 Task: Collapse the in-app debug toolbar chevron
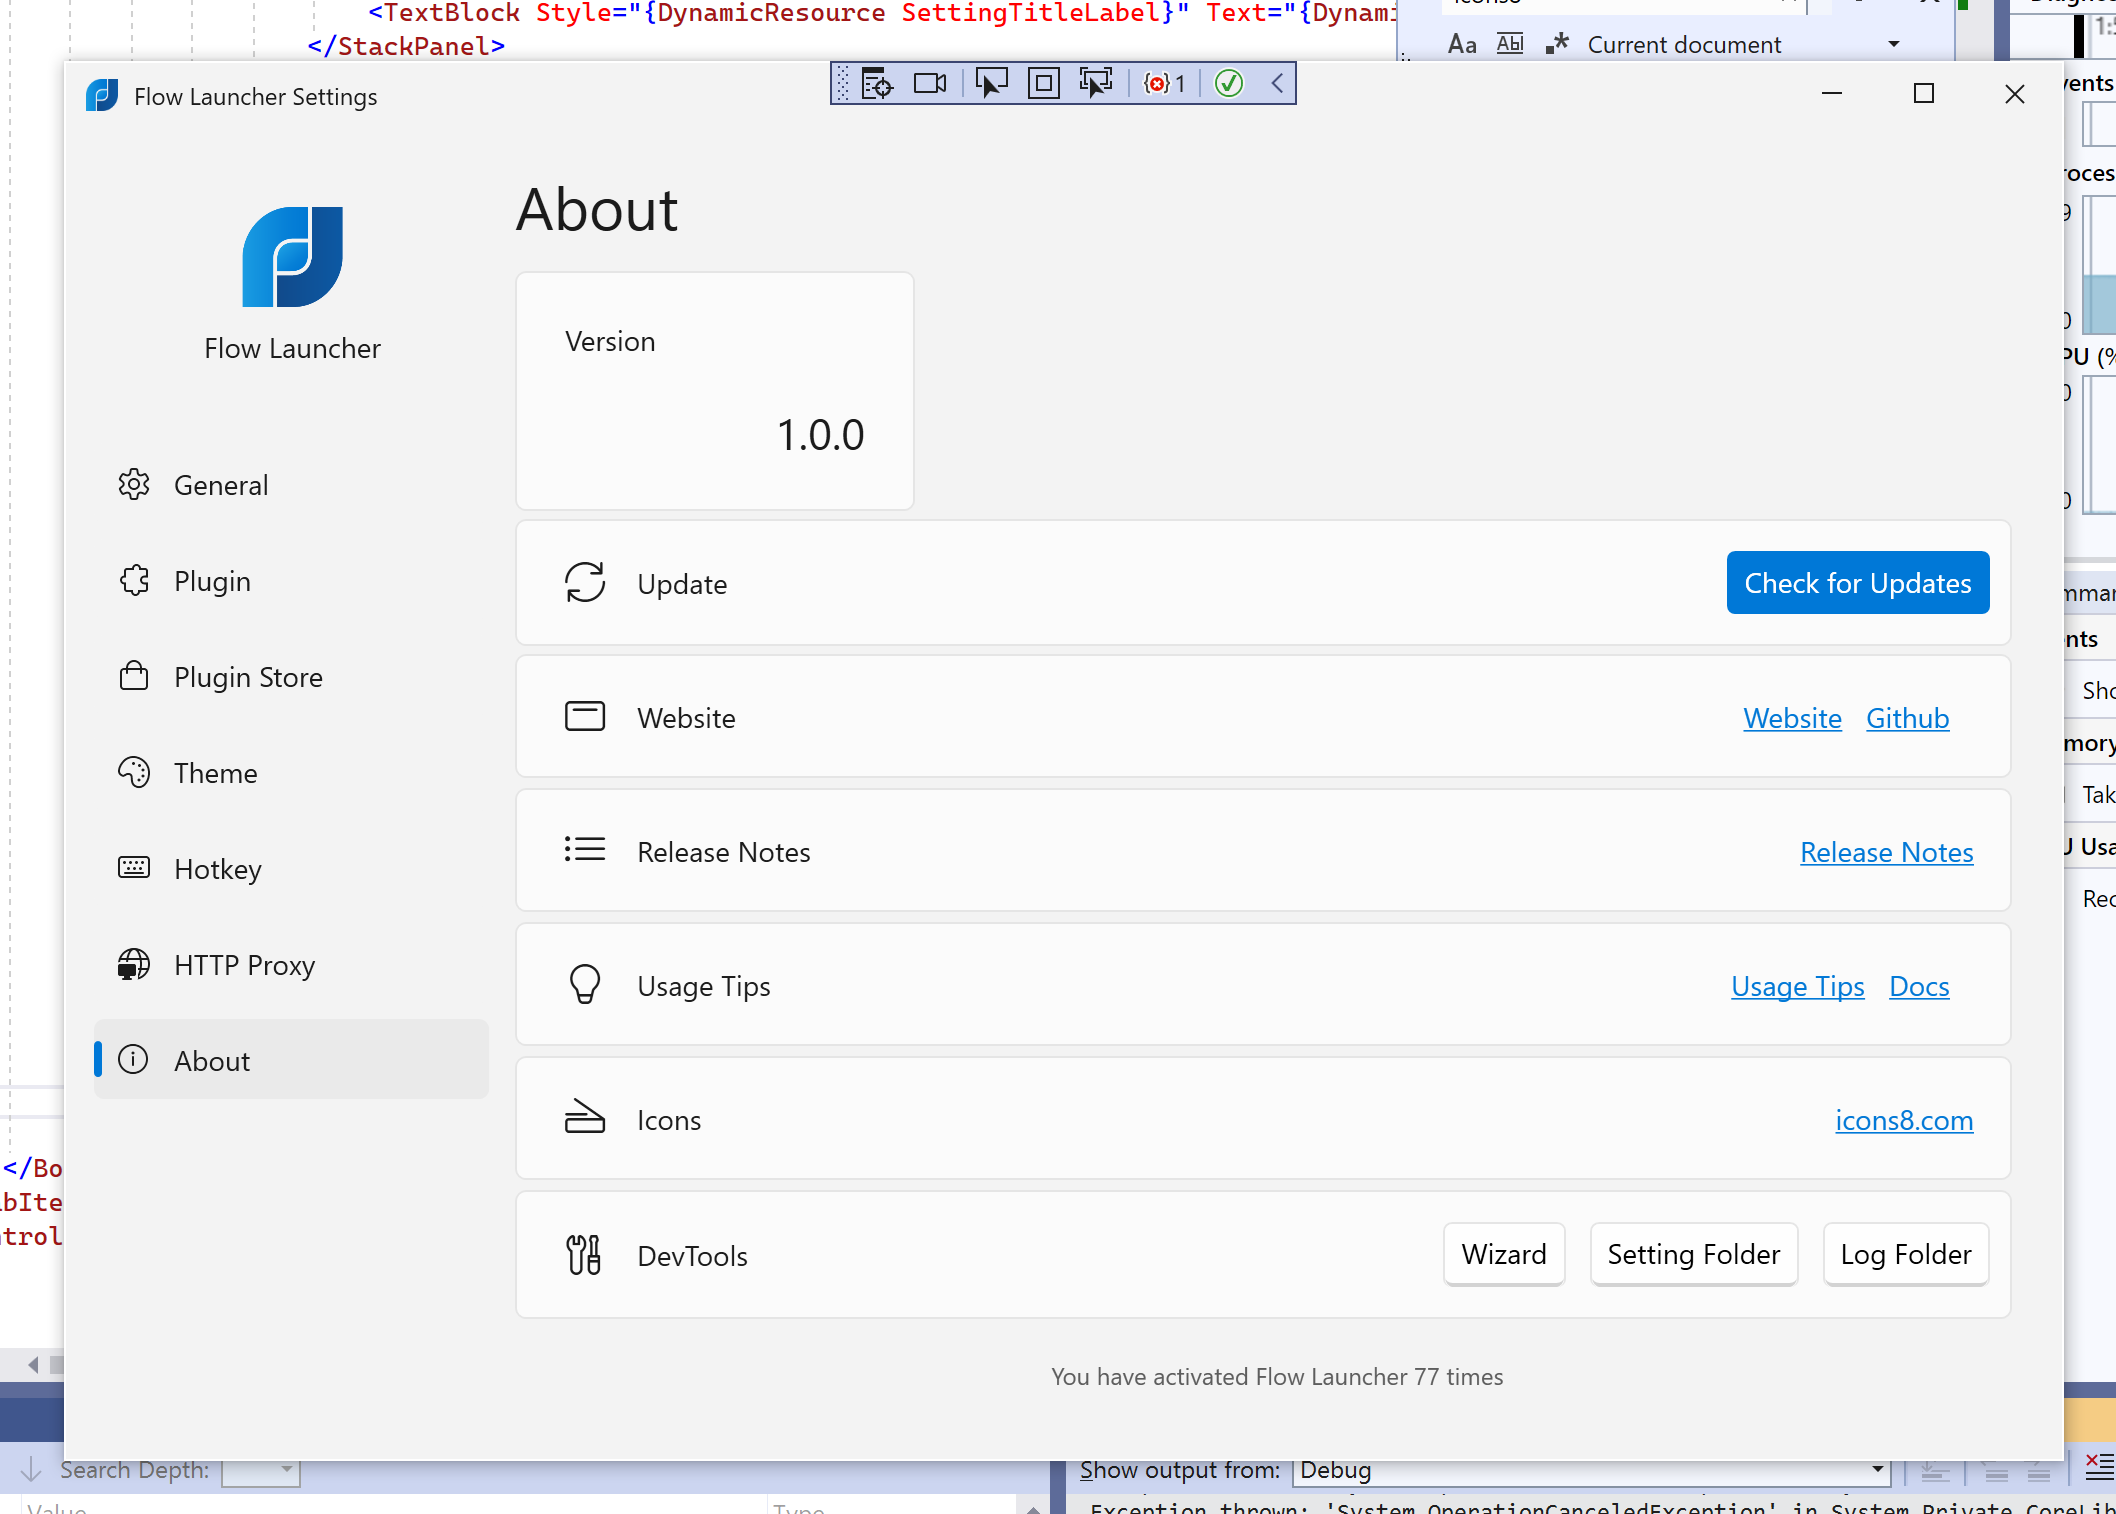coord(1278,84)
